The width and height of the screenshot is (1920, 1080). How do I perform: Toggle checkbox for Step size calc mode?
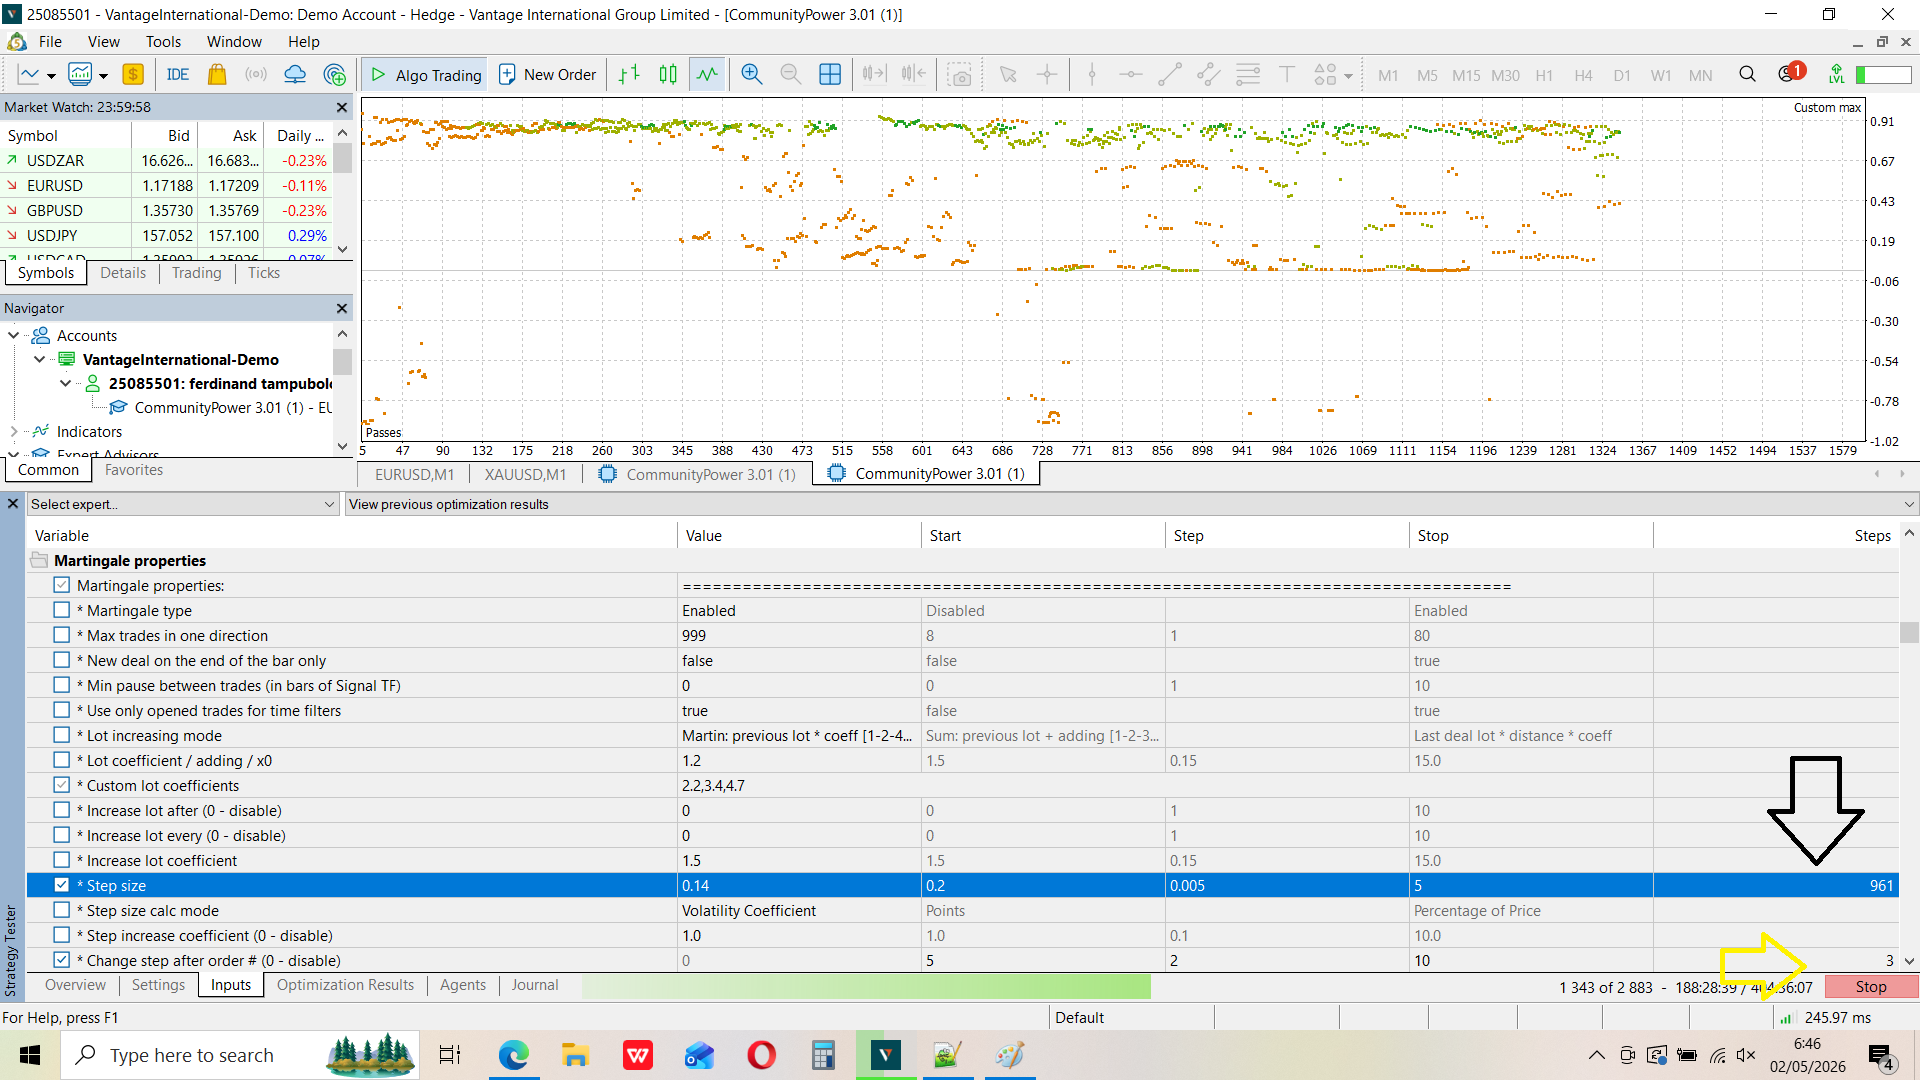(x=62, y=910)
